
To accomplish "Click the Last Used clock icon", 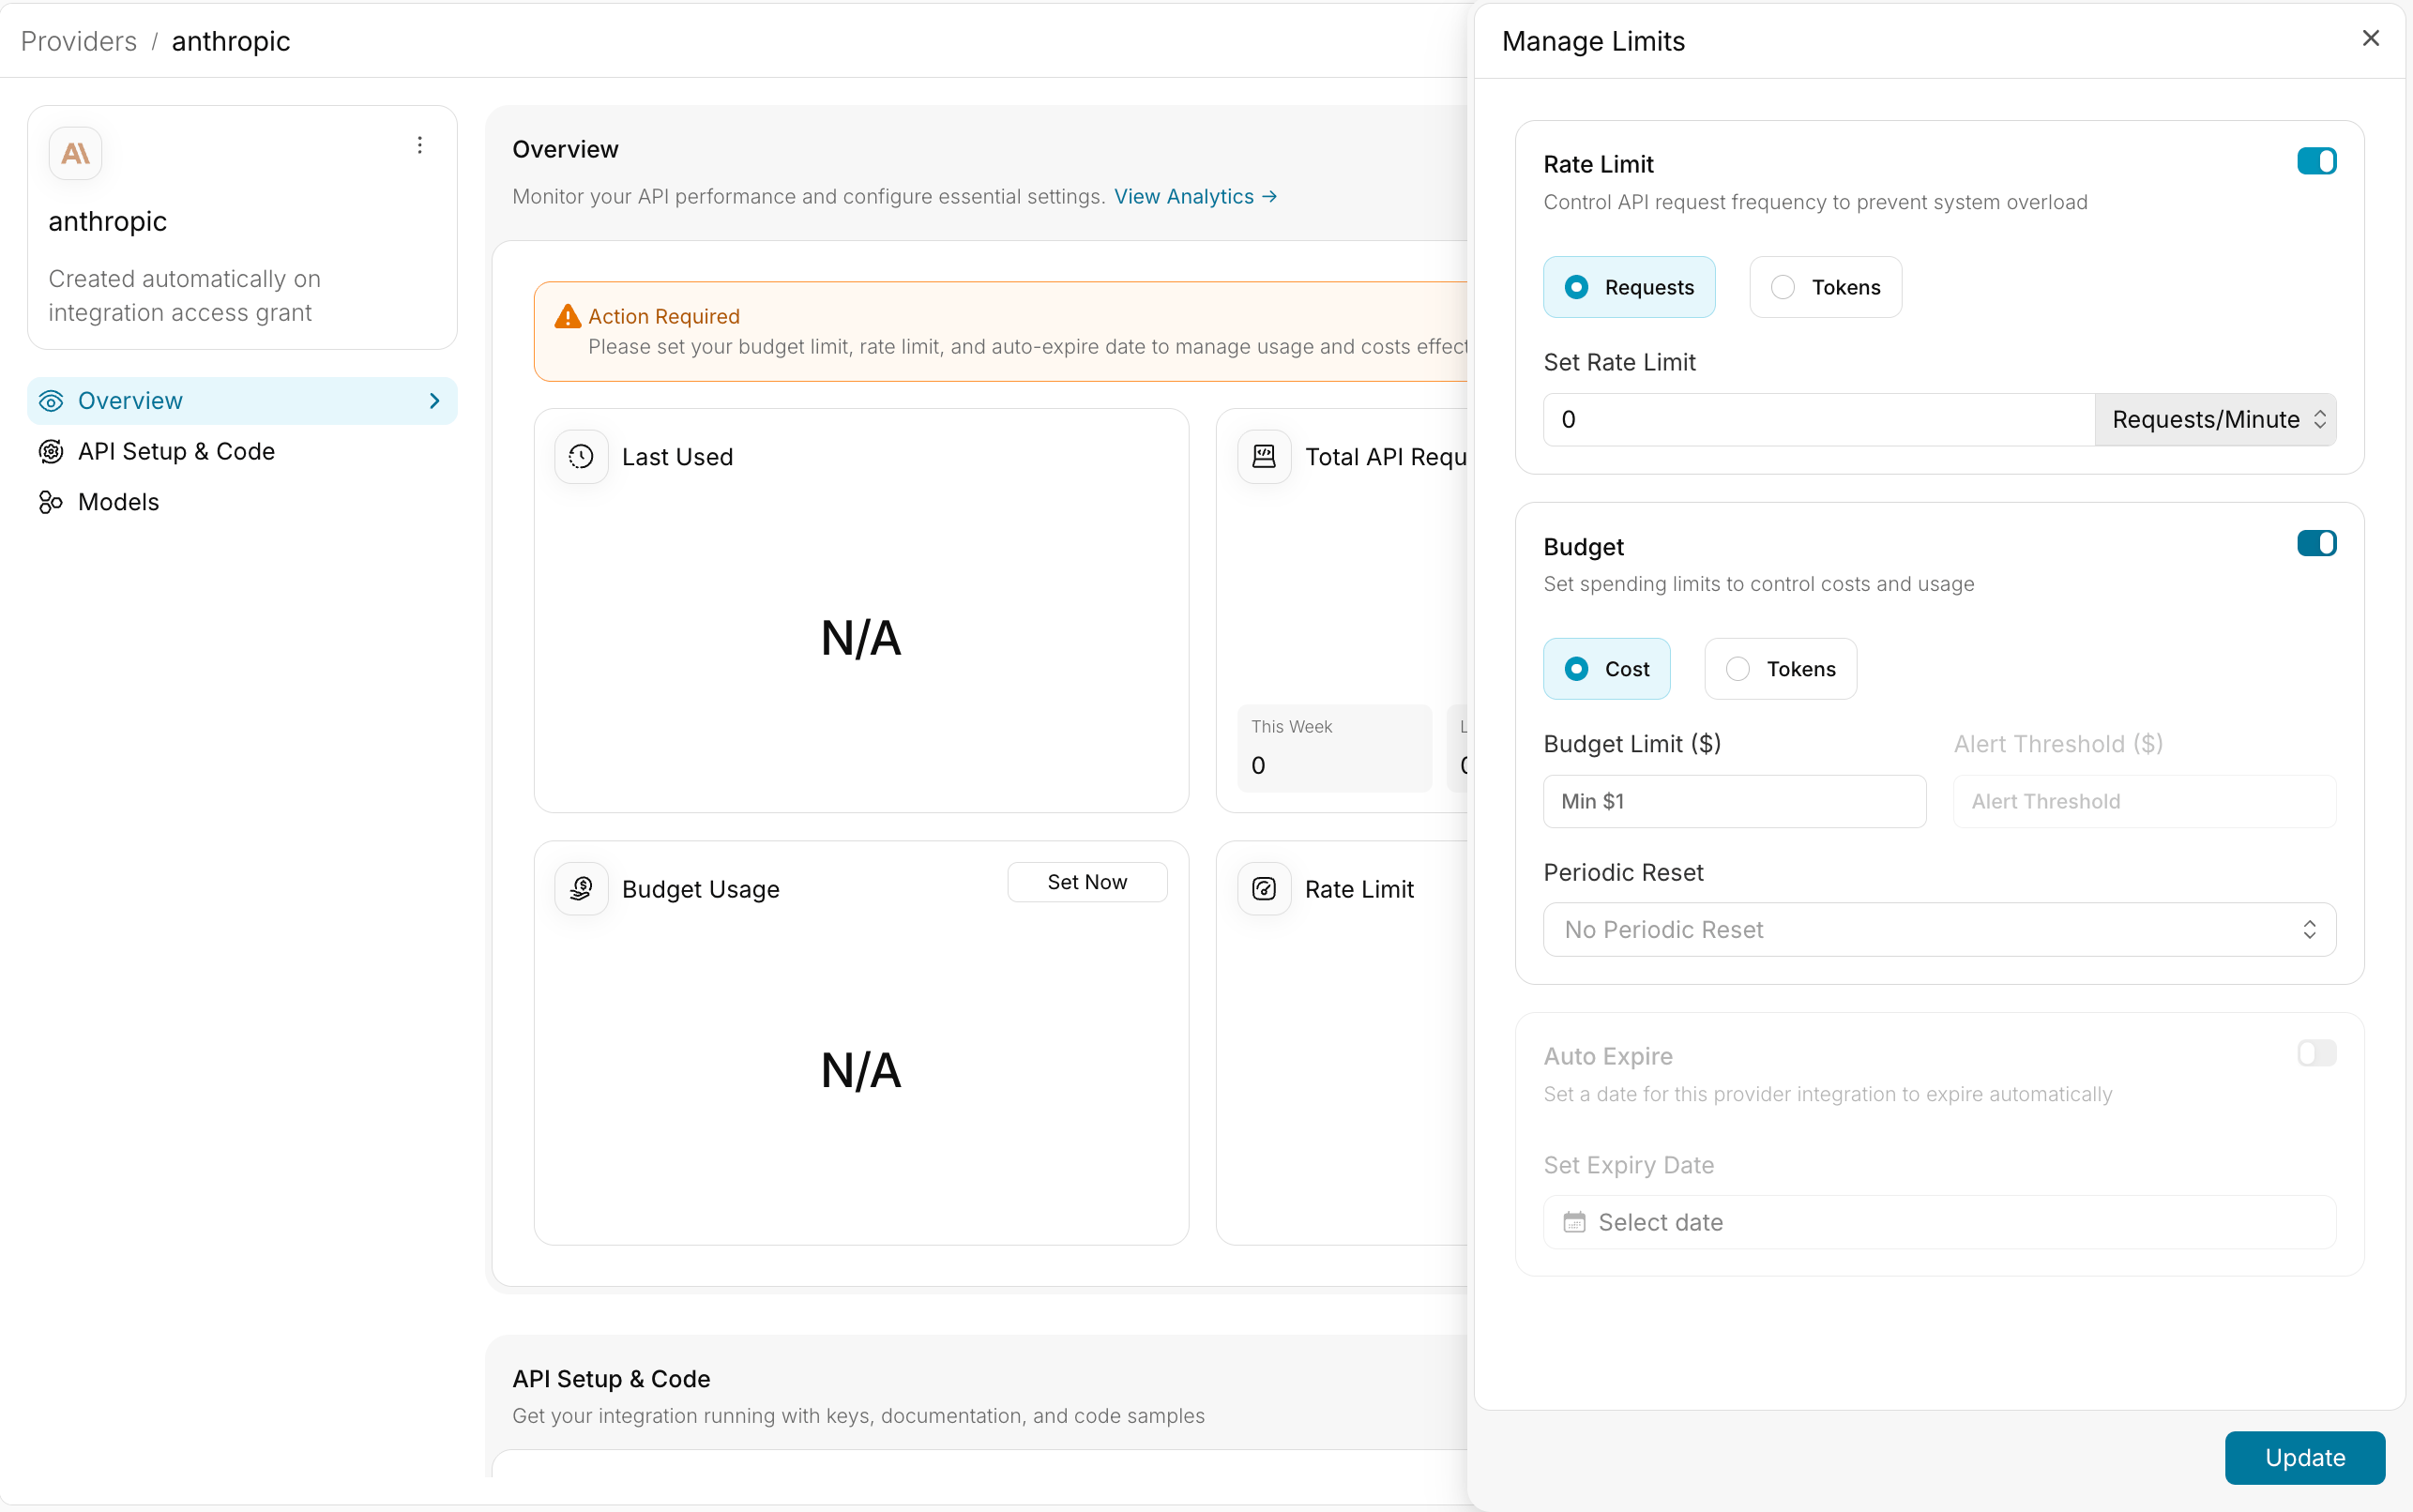I will [581, 457].
